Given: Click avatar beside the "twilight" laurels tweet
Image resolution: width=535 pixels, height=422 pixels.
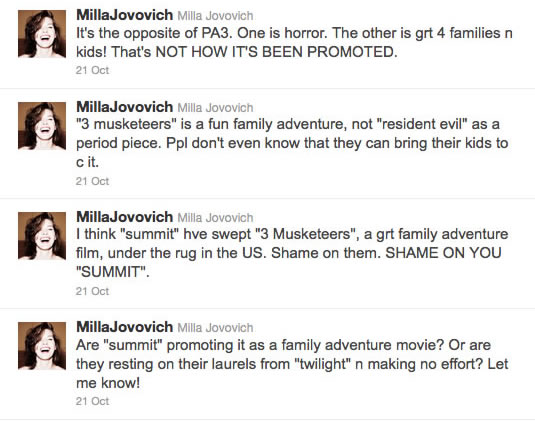Looking at the screenshot, I should pos(42,346).
